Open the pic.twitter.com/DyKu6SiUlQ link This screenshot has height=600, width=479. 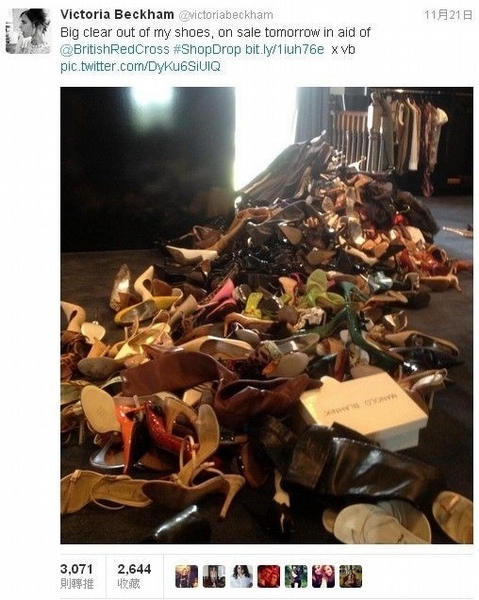pos(140,67)
